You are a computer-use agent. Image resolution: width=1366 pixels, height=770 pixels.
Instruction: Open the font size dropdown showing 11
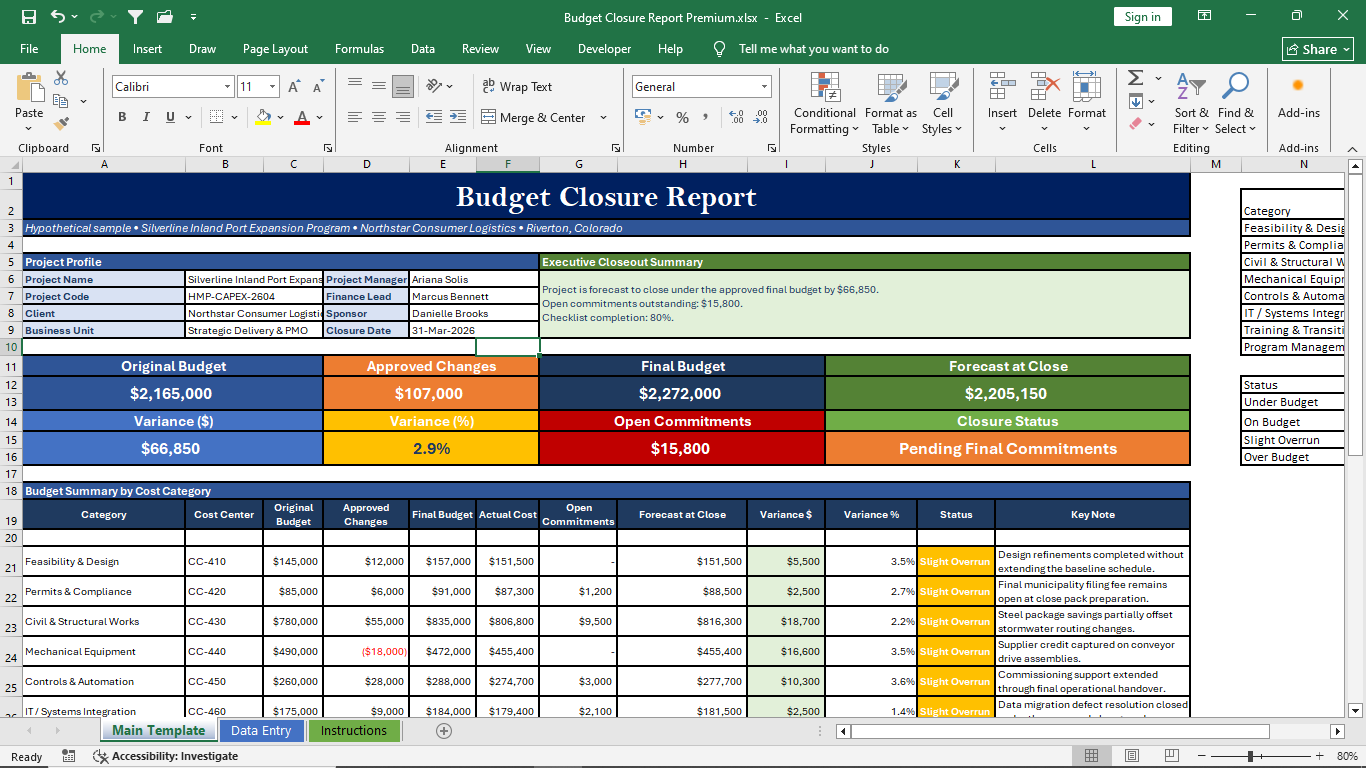[x=273, y=87]
